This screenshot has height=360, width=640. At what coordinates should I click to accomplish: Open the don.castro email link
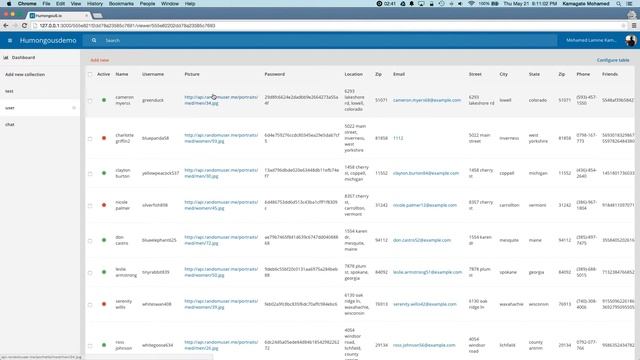pyautogui.click(x=422, y=240)
